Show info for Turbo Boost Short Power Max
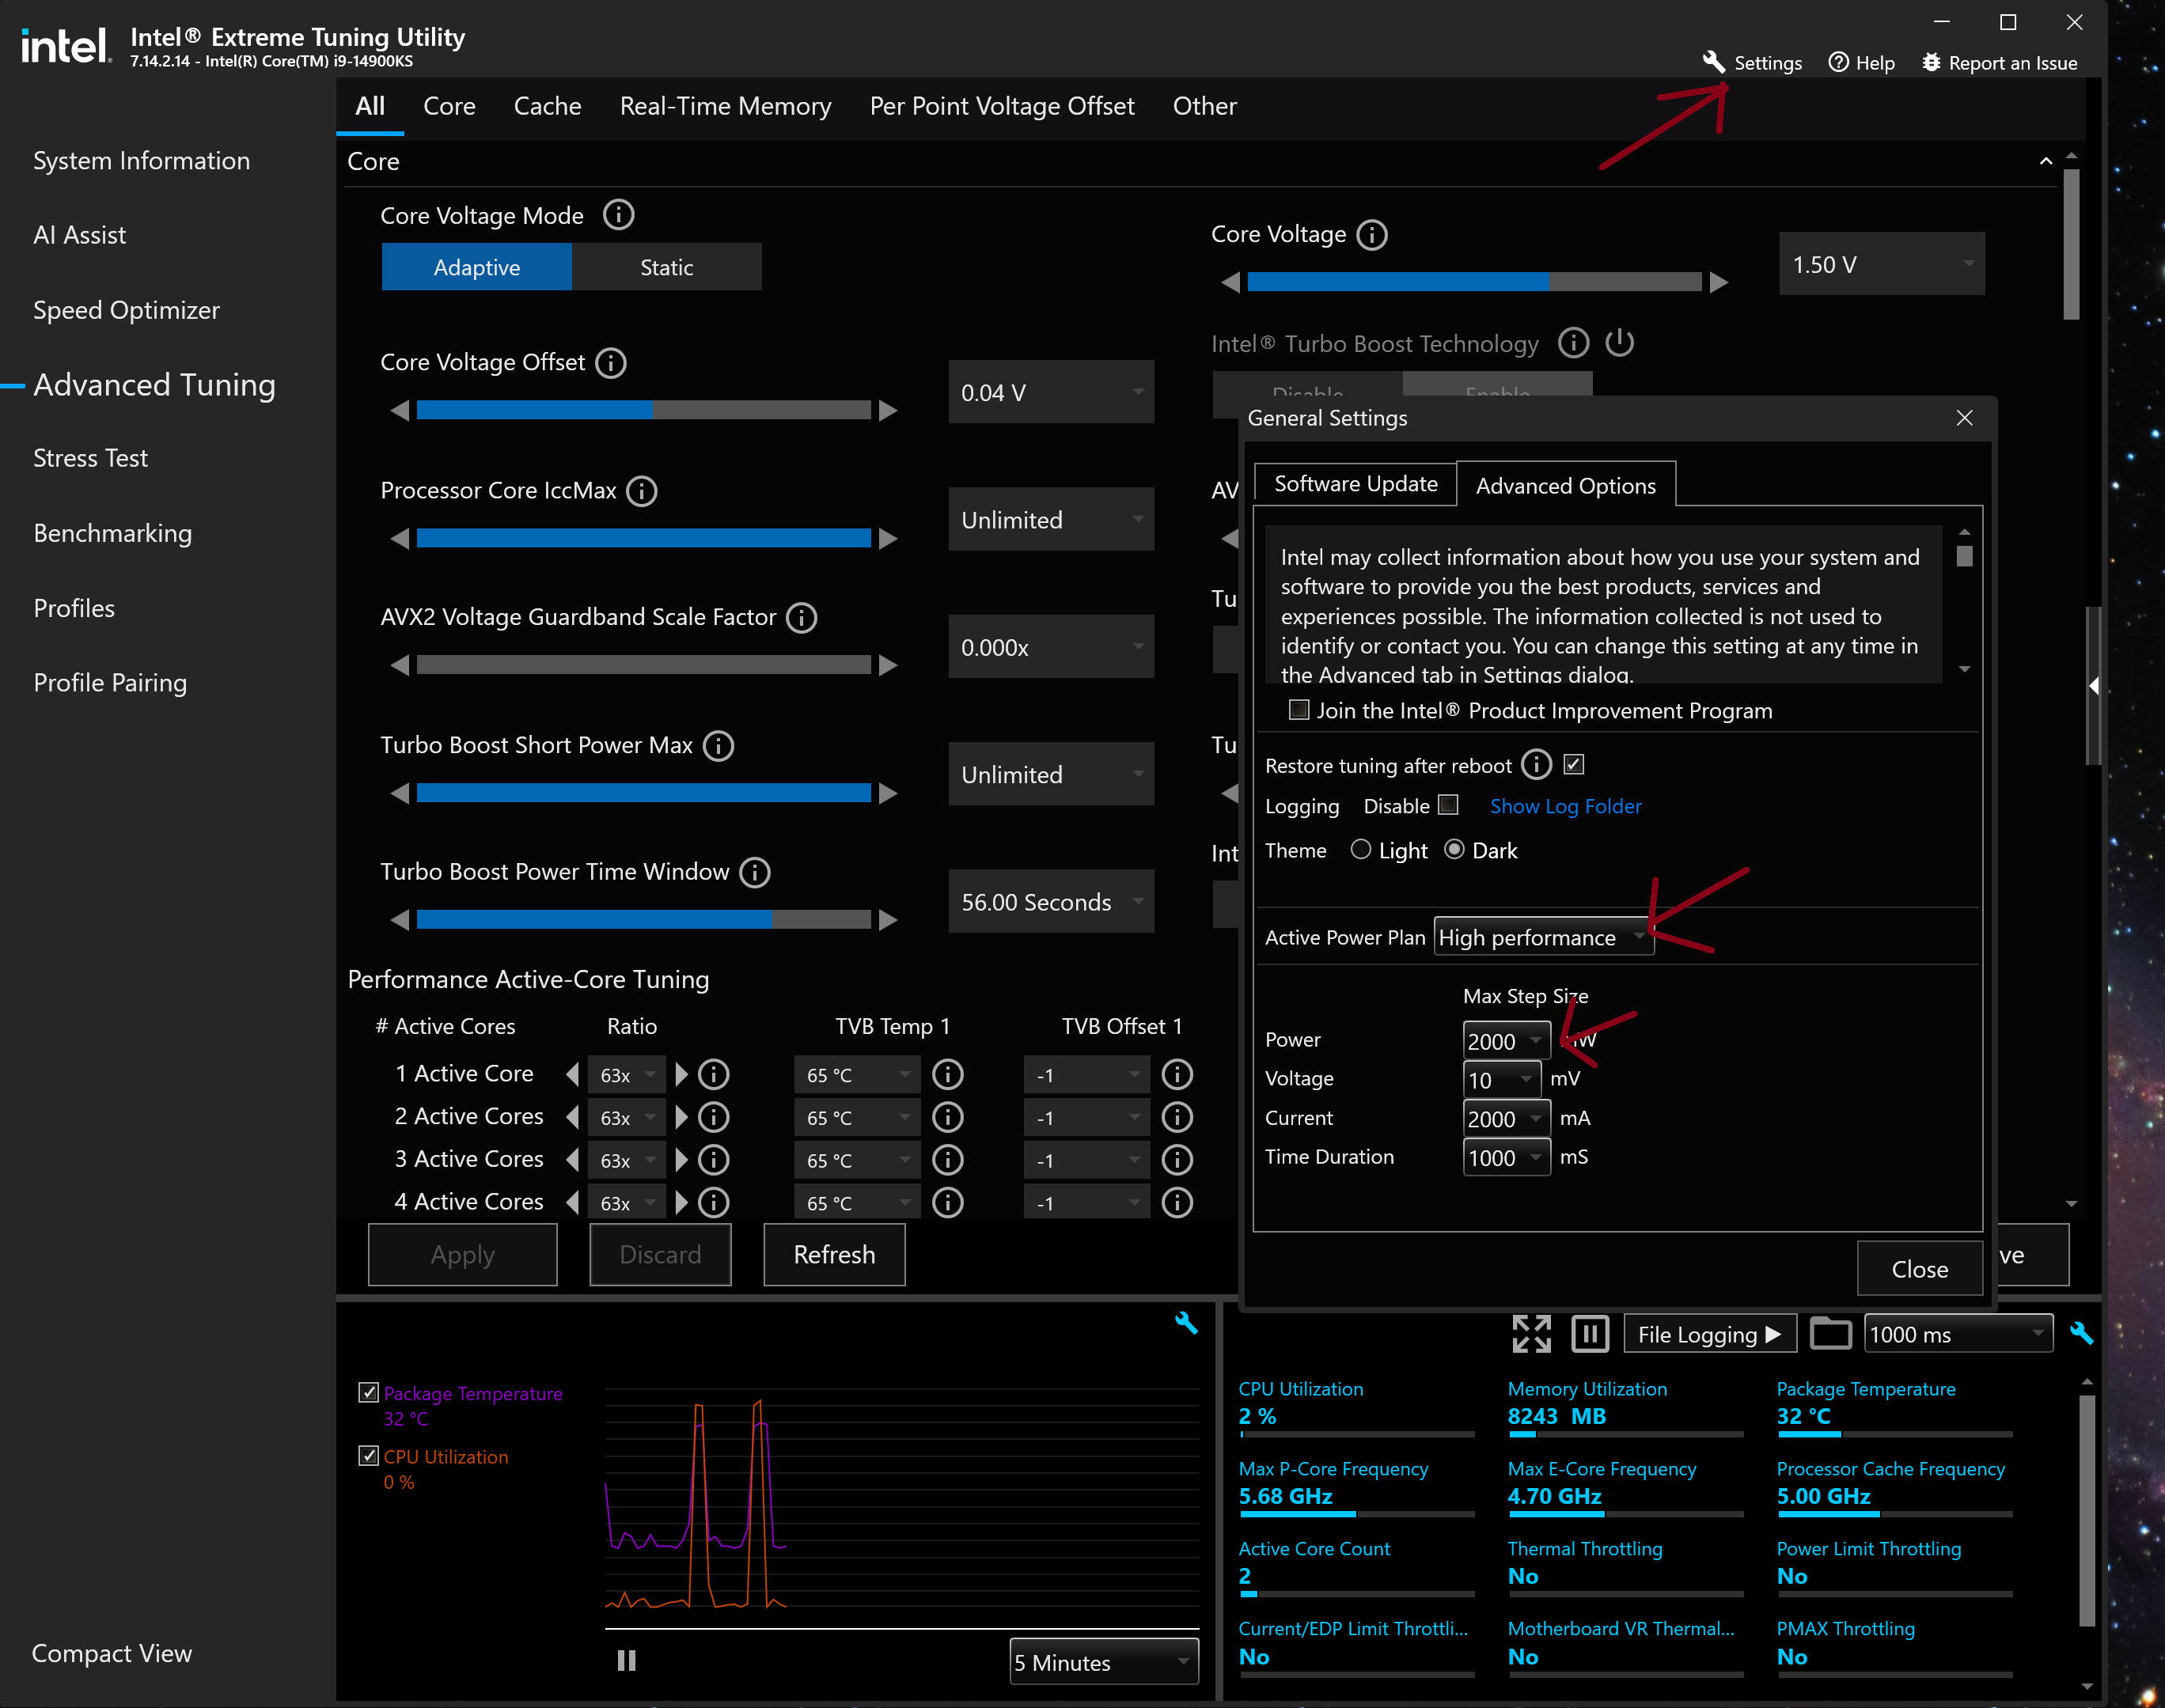Screen dimensions: 2165x1708 click(719, 745)
